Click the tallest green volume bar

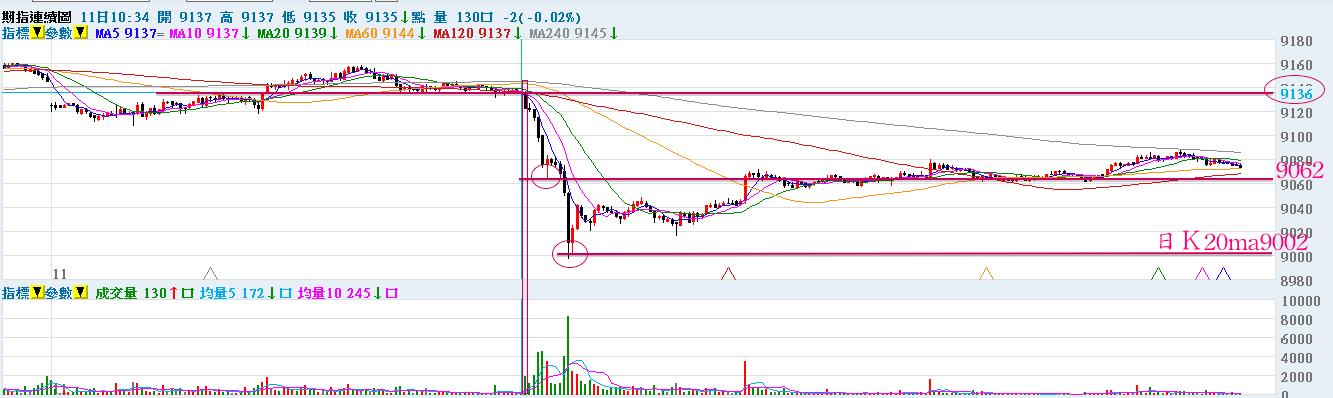pos(568,354)
